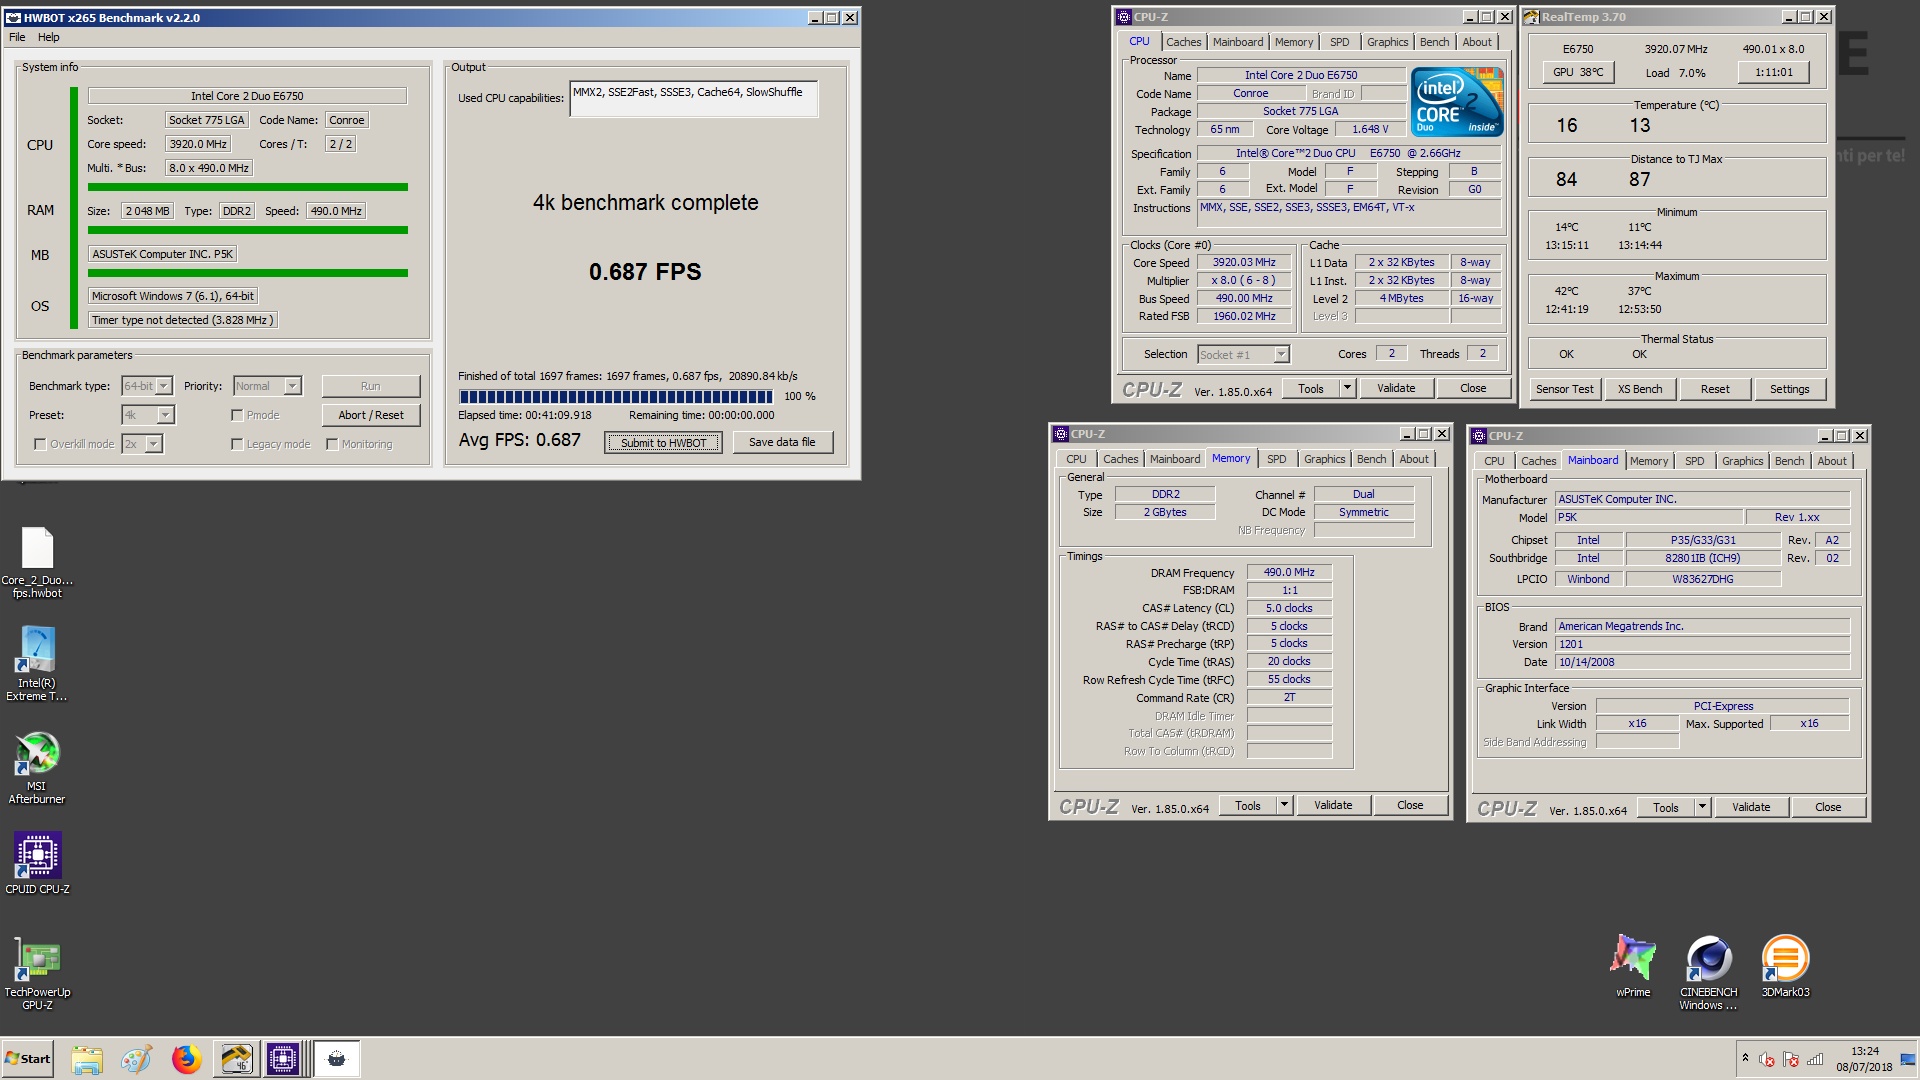Open TechPowerUp GPU-Z desktop shortcut
This screenshot has height=1080, width=1920.
tap(37, 975)
